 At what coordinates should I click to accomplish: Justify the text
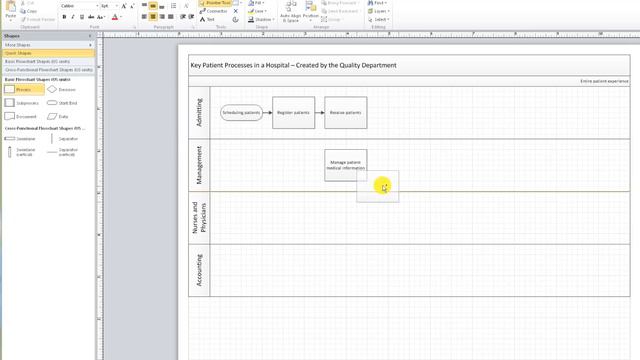[x=171, y=17]
